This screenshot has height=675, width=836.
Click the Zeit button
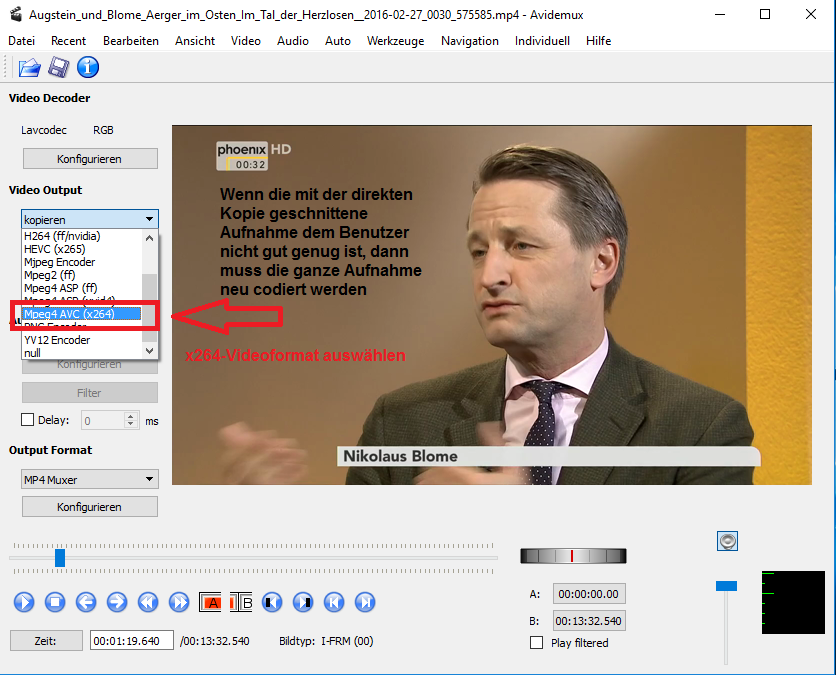click(x=46, y=641)
